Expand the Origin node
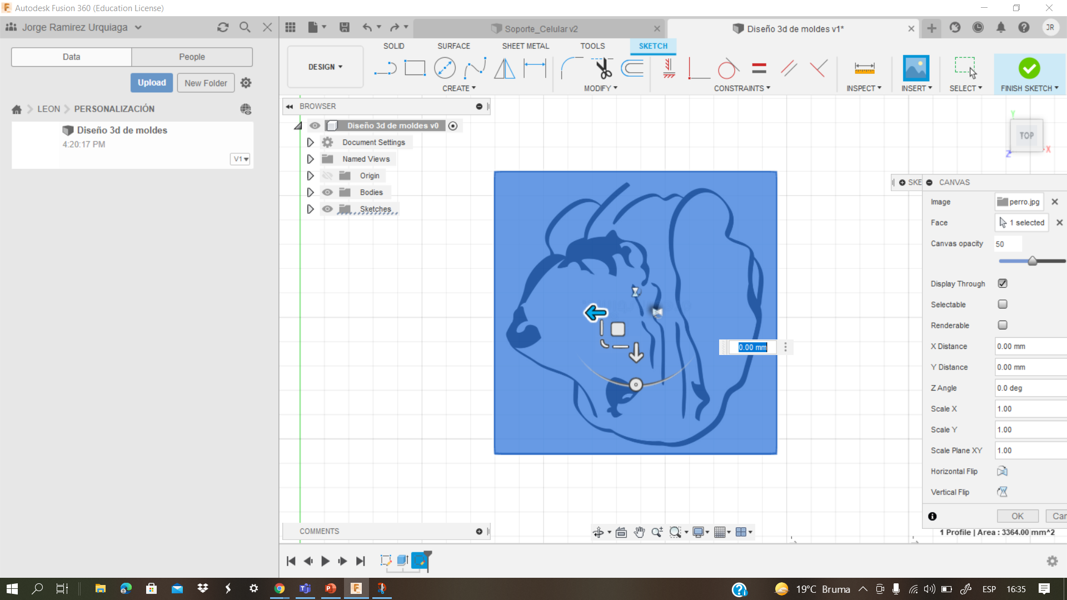Image resolution: width=1067 pixels, height=600 pixels. (x=310, y=176)
